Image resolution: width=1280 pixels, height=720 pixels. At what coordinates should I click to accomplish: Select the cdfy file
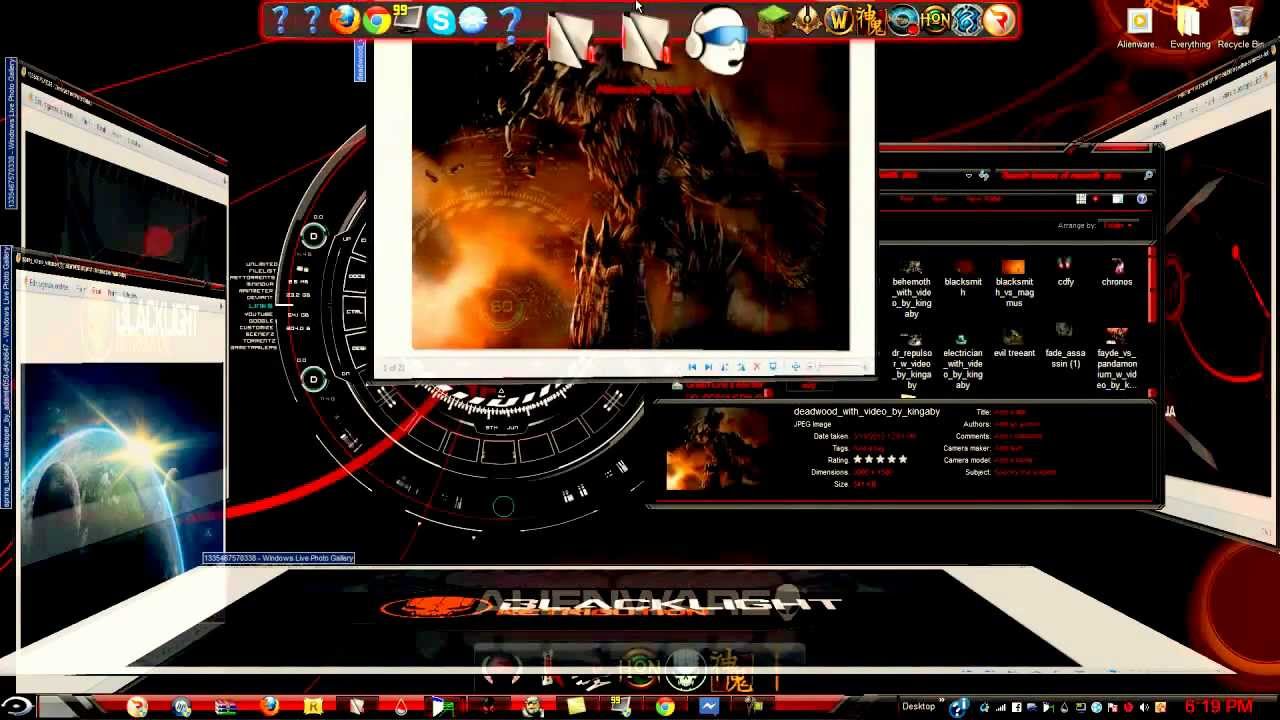click(1065, 273)
